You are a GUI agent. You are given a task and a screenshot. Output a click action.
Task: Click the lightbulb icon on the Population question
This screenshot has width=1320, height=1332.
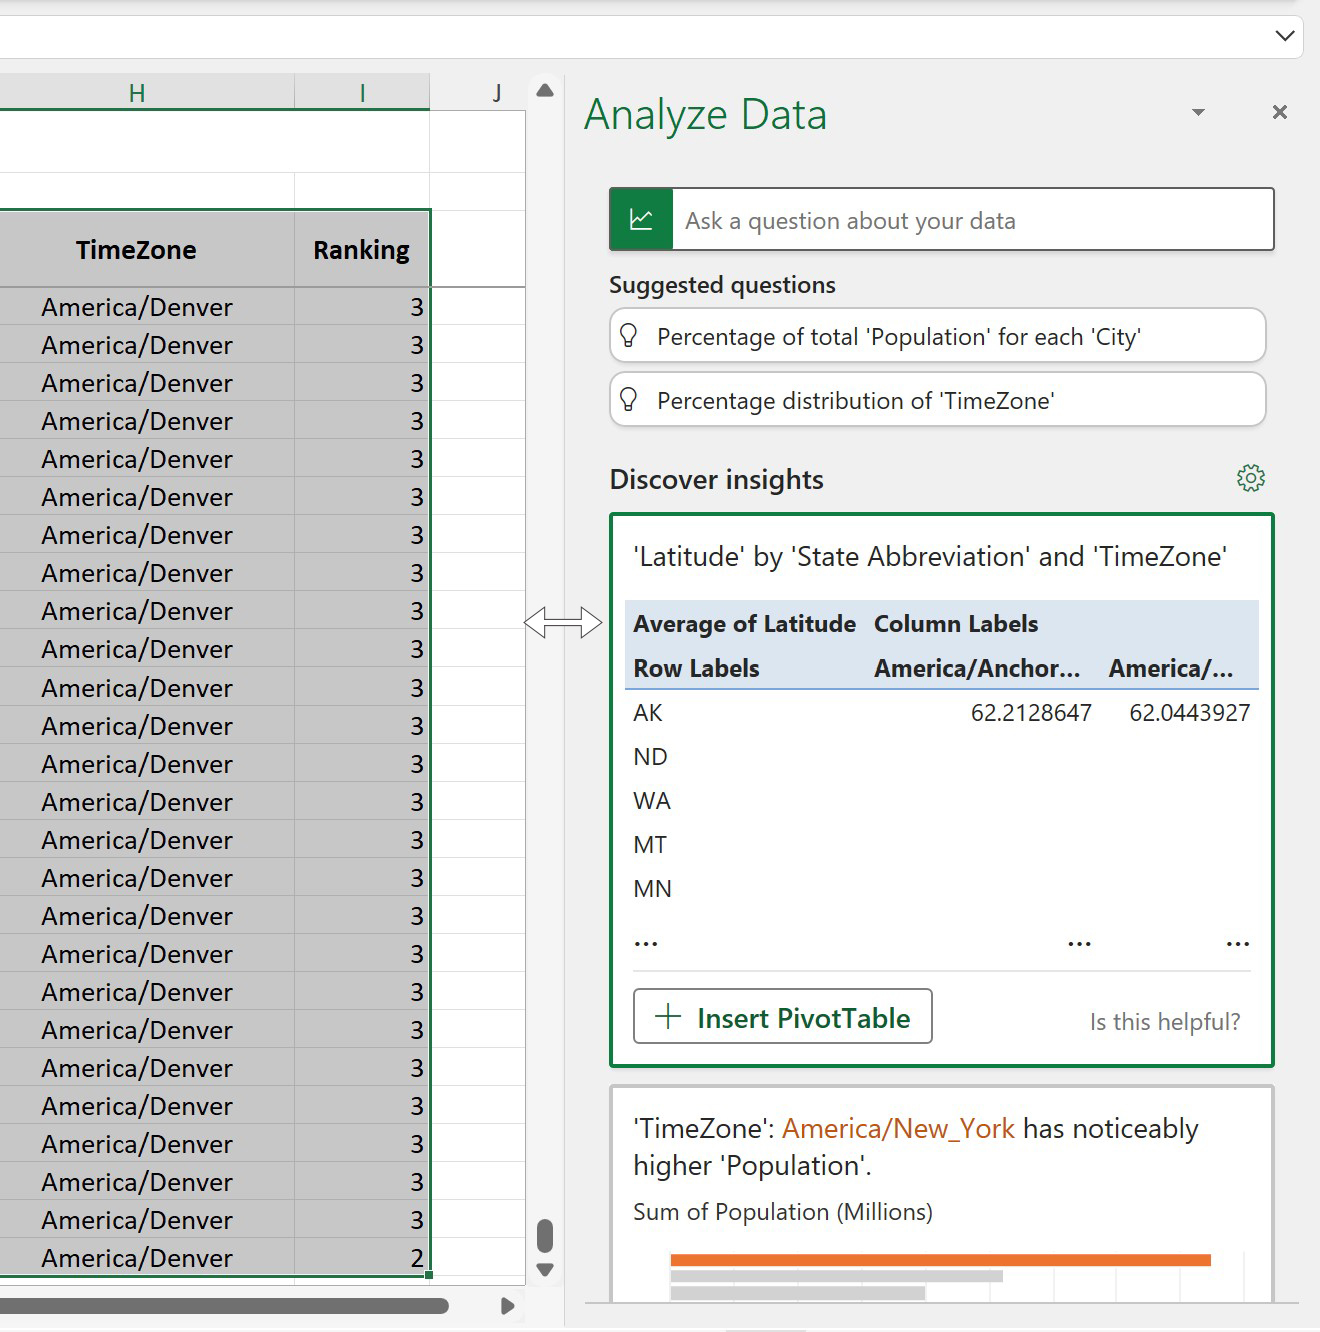point(628,336)
